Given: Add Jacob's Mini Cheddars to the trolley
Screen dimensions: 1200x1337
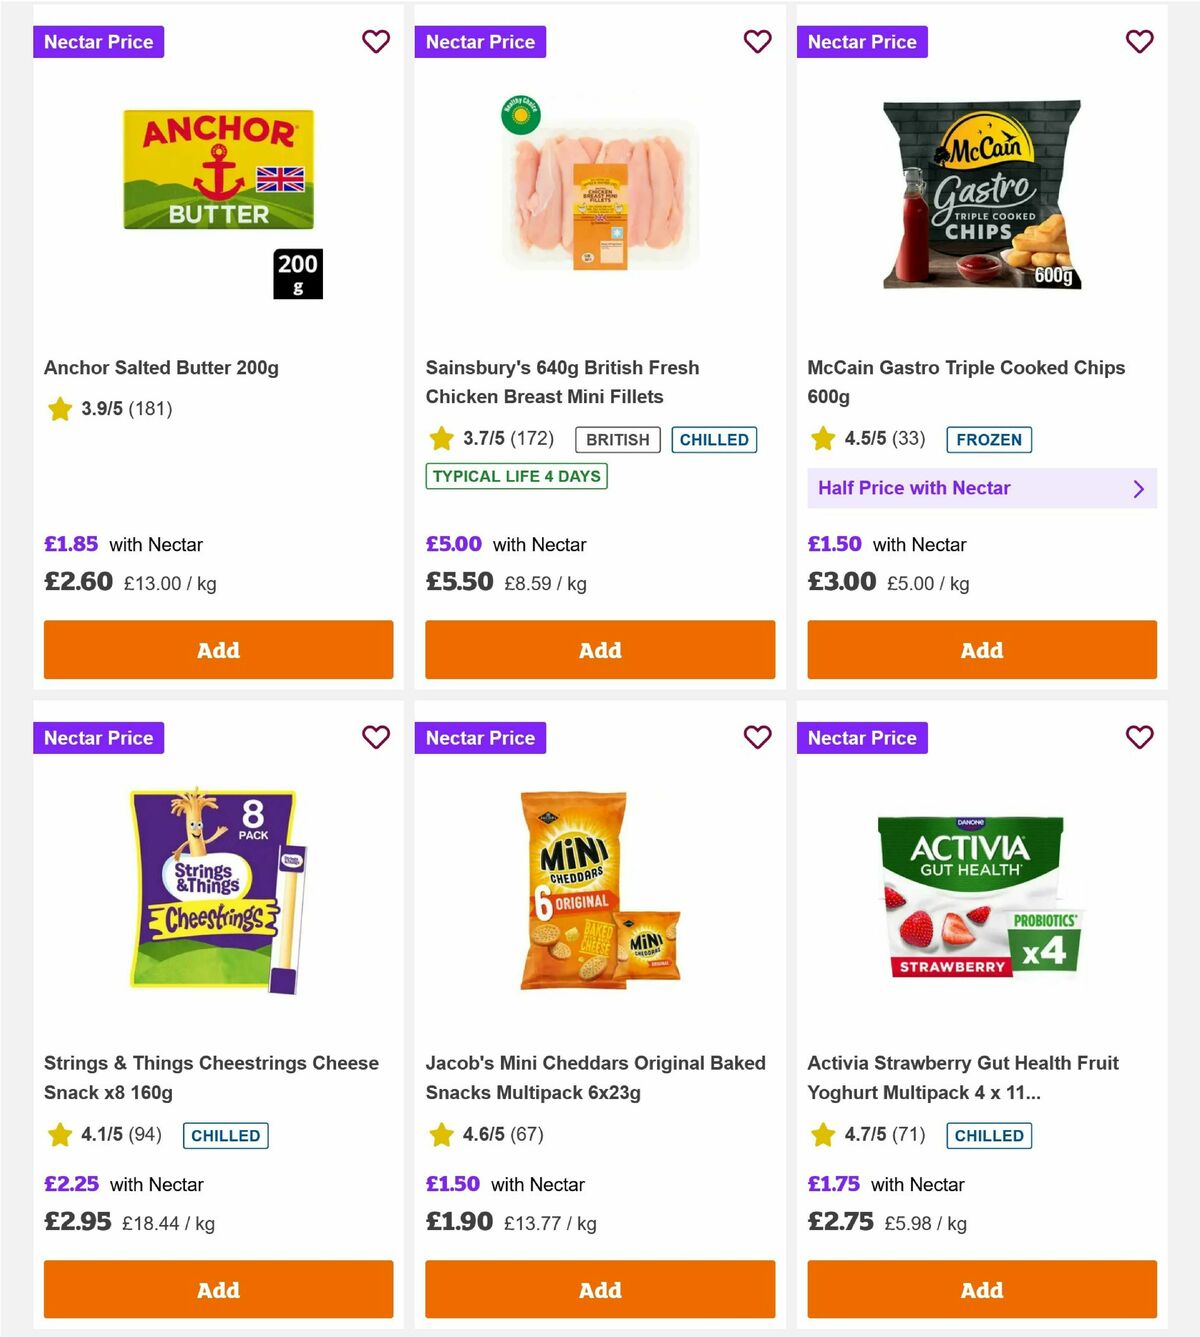Looking at the screenshot, I should [600, 1290].
